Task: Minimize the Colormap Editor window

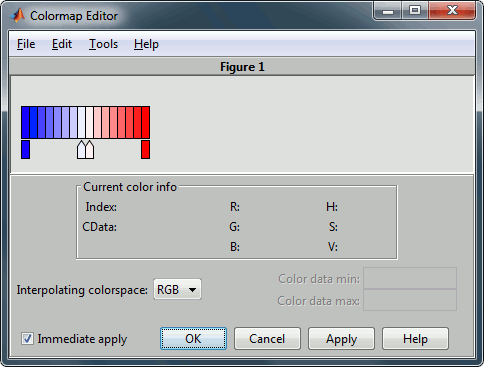Action: click(x=388, y=11)
